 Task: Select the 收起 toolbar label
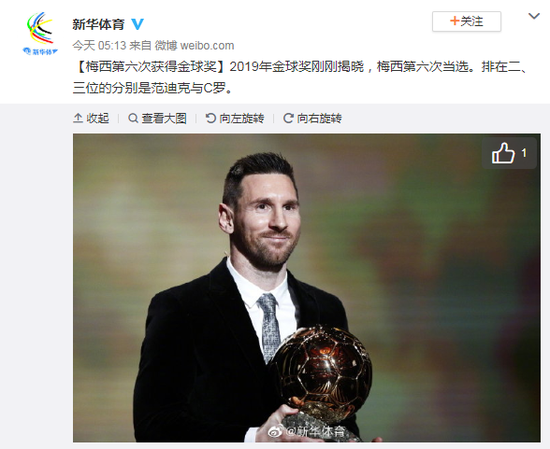click(x=98, y=118)
